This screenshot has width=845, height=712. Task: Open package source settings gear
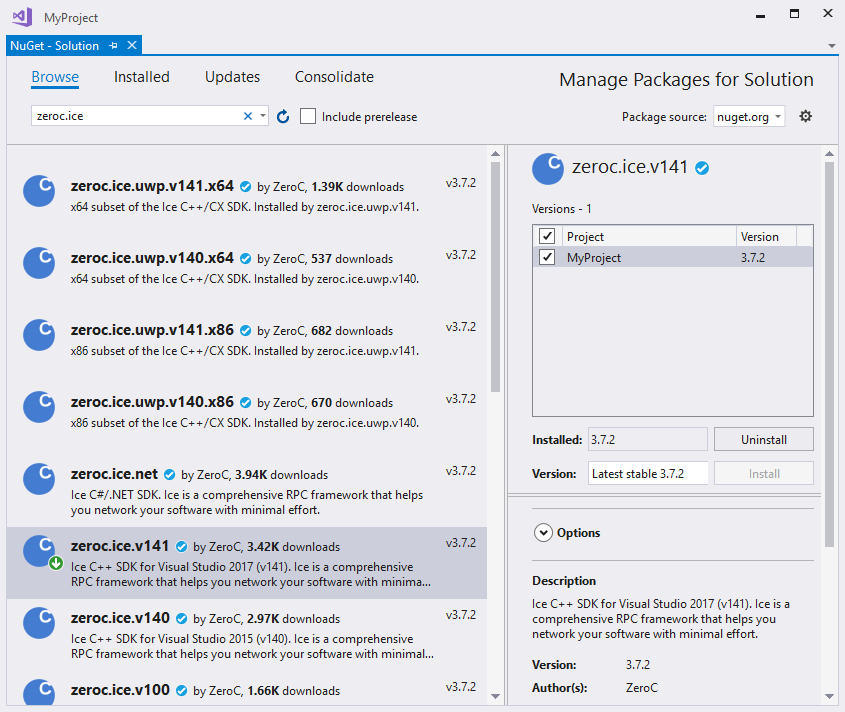[x=806, y=116]
